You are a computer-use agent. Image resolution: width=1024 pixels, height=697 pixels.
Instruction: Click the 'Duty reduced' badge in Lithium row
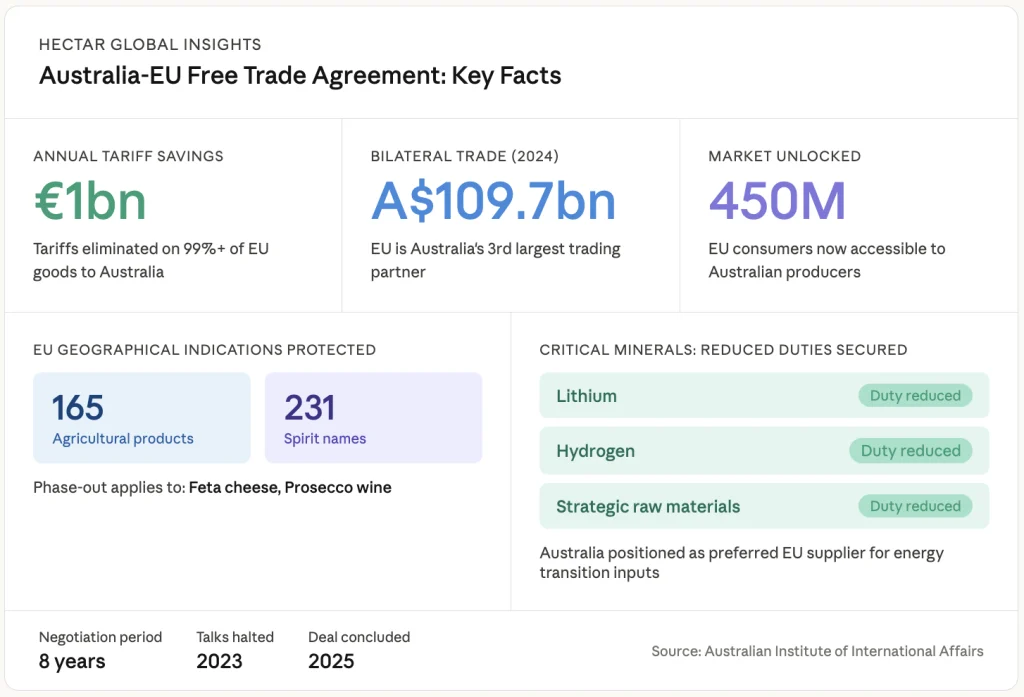pyautogui.click(x=915, y=395)
